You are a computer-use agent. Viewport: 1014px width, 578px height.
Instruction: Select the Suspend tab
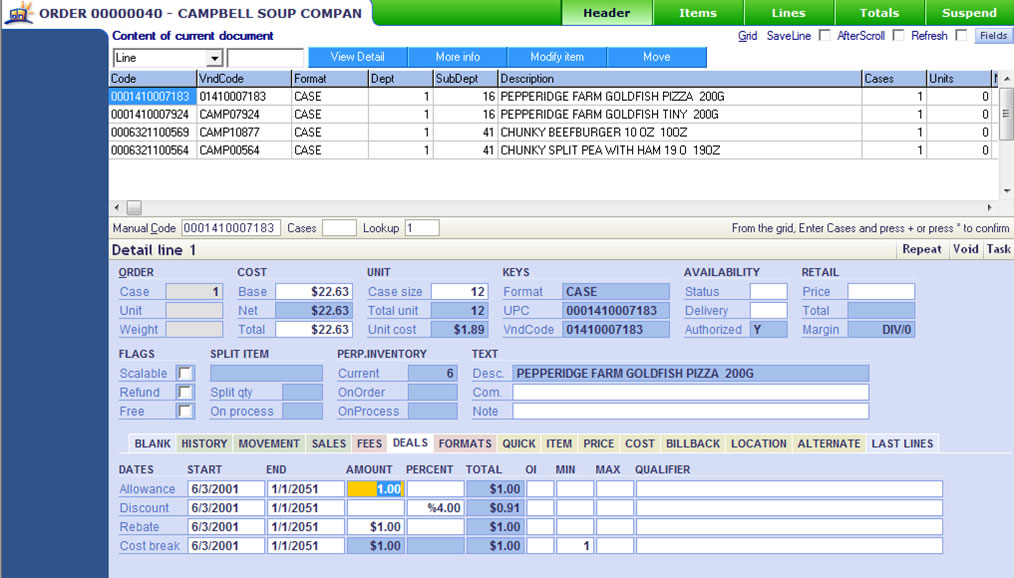(x=969, y=13)
